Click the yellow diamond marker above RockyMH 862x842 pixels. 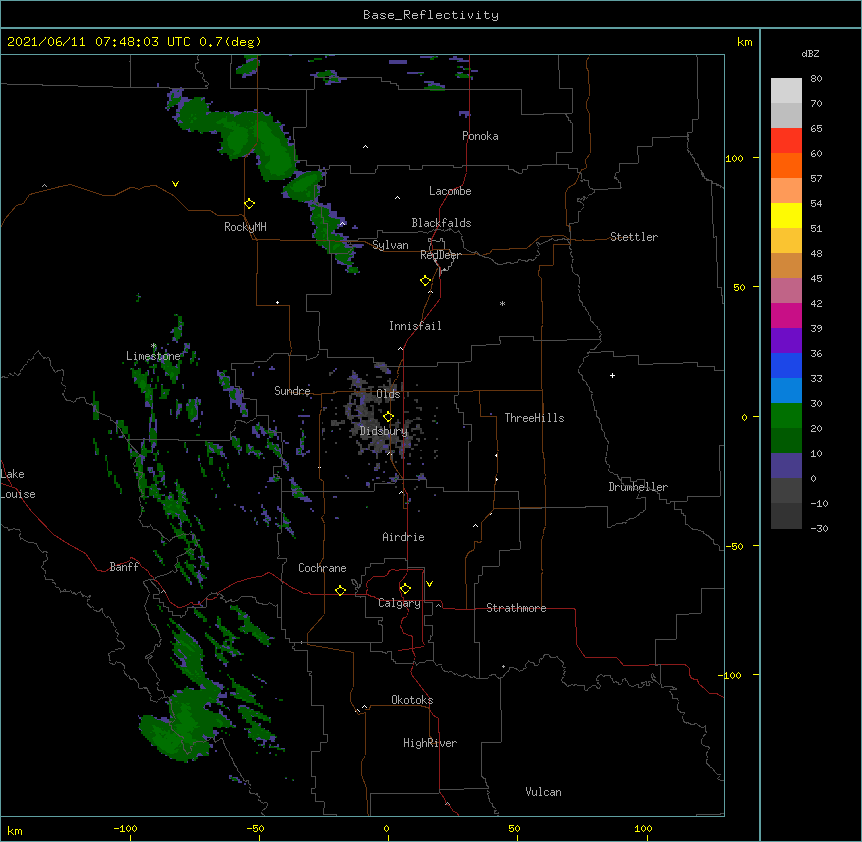click(250, 204)
